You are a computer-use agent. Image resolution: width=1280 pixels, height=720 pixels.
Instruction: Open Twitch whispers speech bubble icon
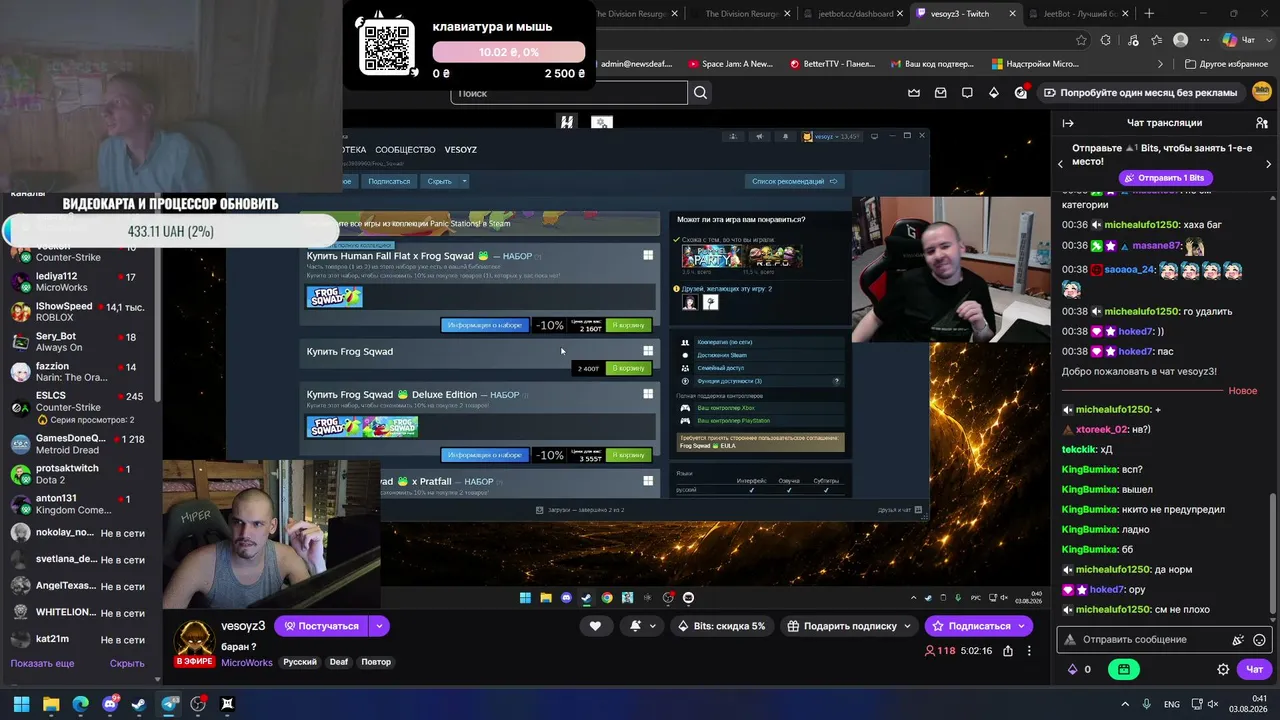(x=967, y=93)
